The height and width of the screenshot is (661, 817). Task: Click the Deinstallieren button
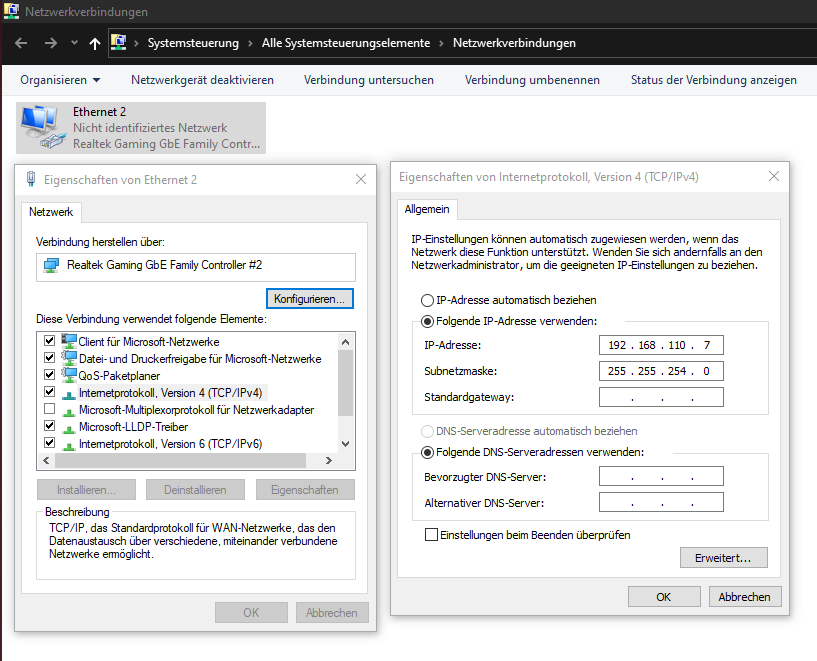pyautogui.click(x=195, y=490)
